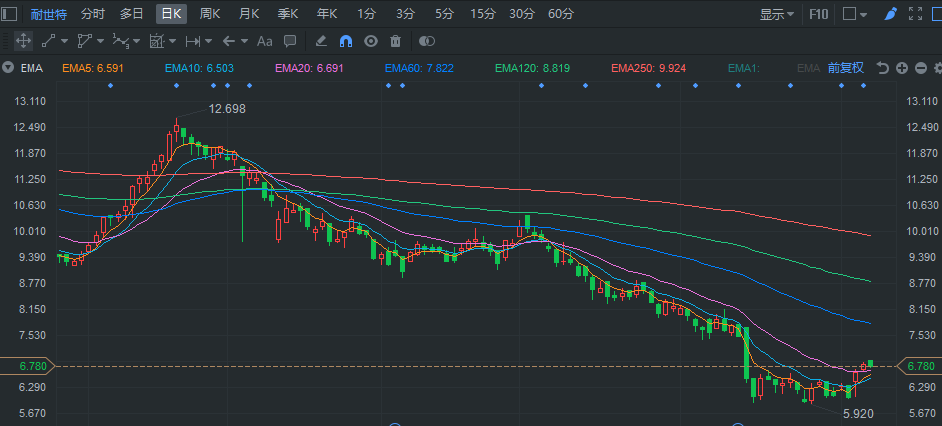Screen dimensions: 942x426
Task: Zoom in using the plus circle icon
Action: click(902, 68)
